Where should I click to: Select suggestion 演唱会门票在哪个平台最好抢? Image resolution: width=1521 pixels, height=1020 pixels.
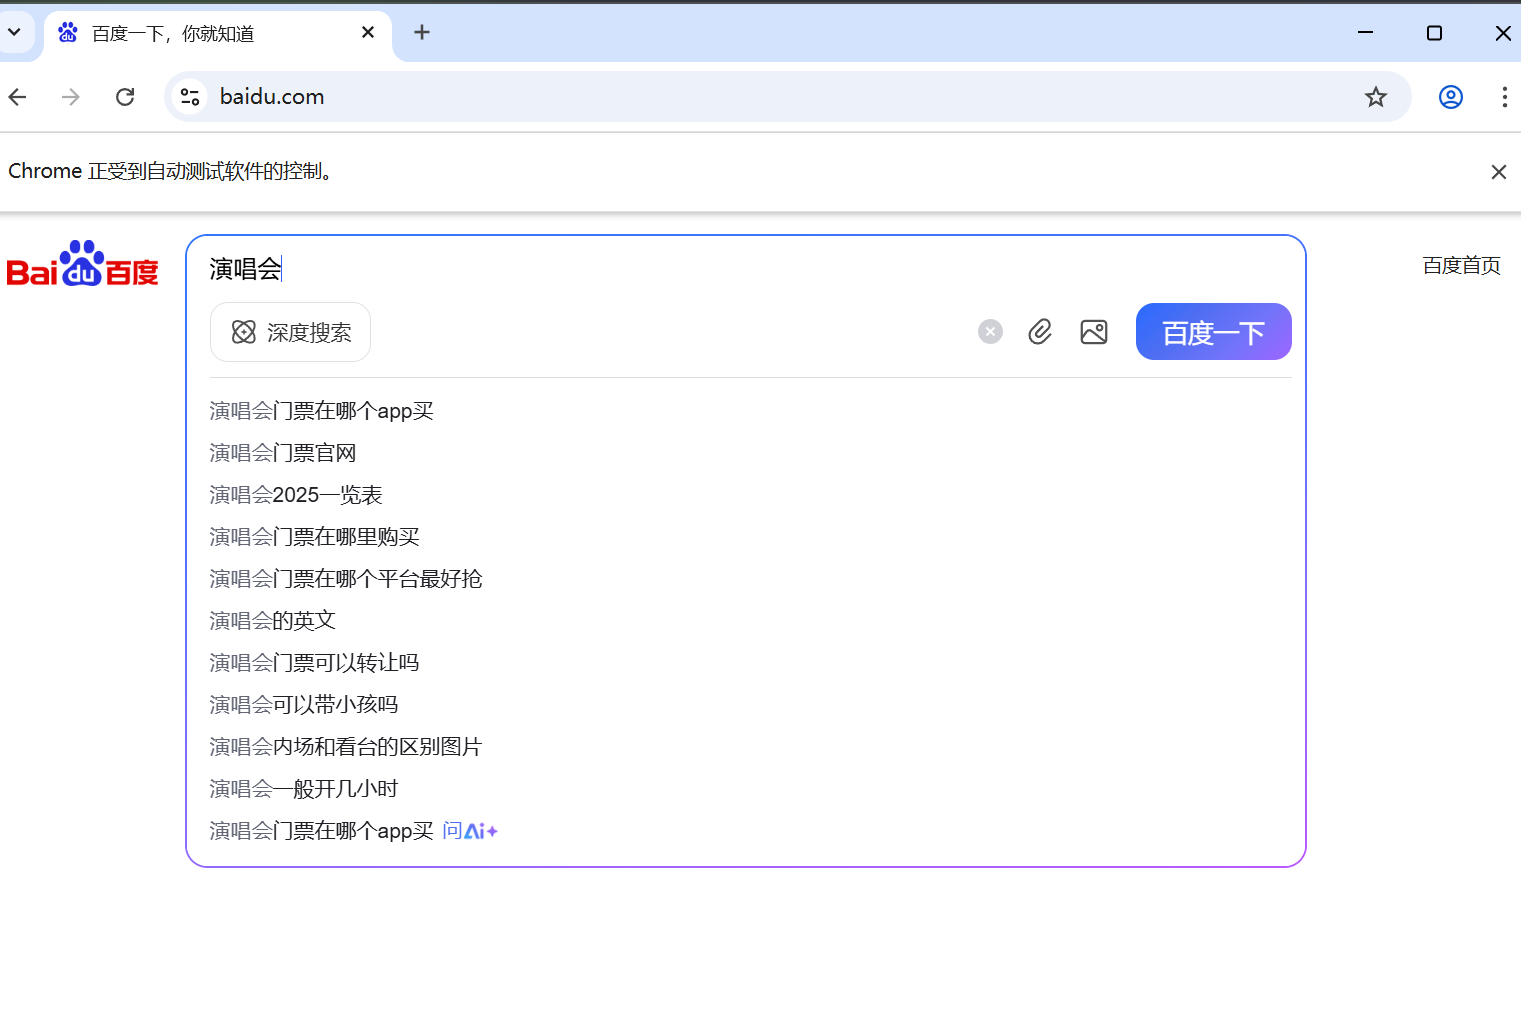click(346, 579)
